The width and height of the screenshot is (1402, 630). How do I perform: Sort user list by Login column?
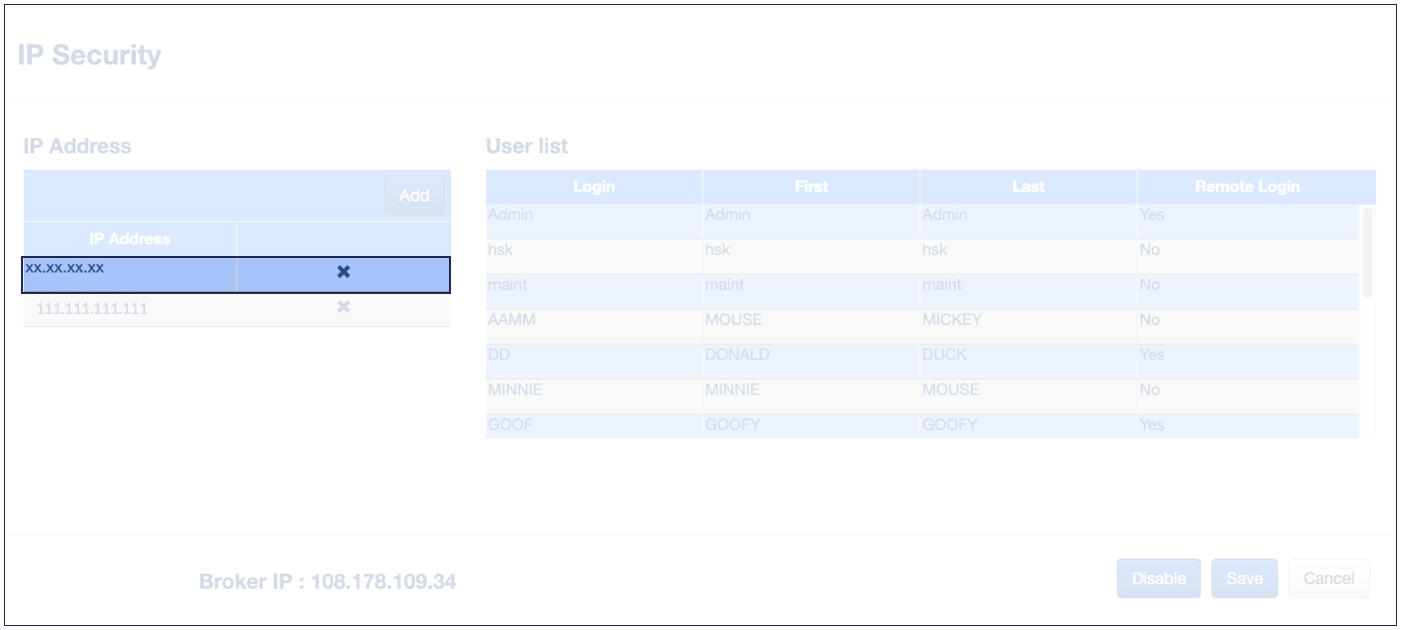click(594, 187)
